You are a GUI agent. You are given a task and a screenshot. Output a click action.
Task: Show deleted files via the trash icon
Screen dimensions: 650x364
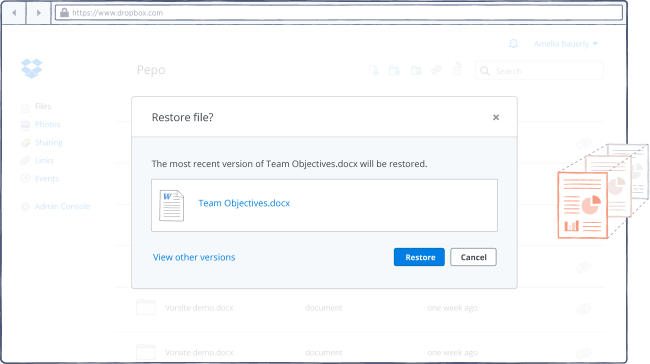(x=457, y=68)
